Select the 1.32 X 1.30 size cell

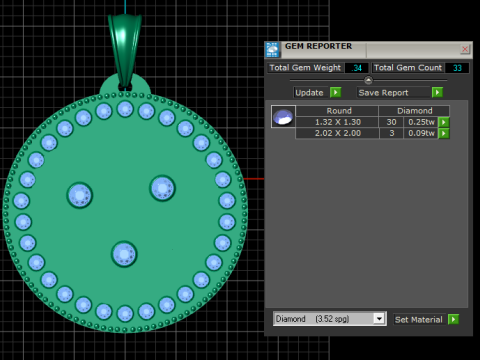337,122
